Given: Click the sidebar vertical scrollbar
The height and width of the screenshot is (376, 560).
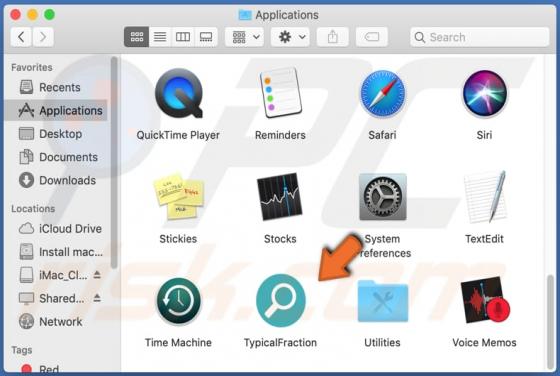Looking at the screenshot, I should click(114, 162).
